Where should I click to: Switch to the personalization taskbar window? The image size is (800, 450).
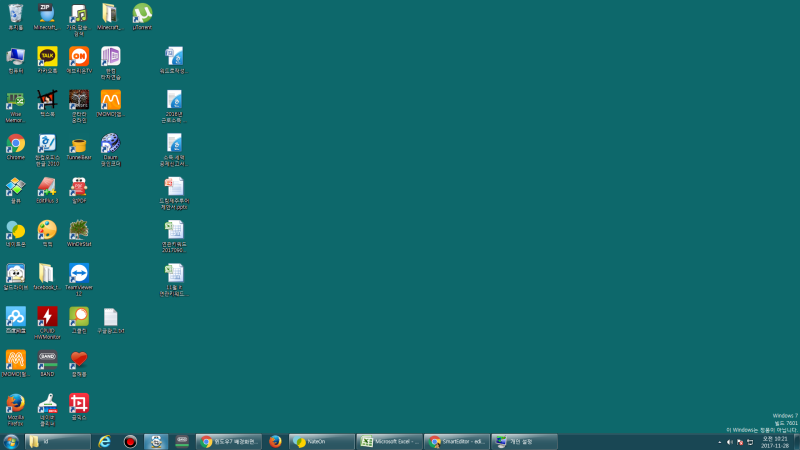click(x=524, y=442)
